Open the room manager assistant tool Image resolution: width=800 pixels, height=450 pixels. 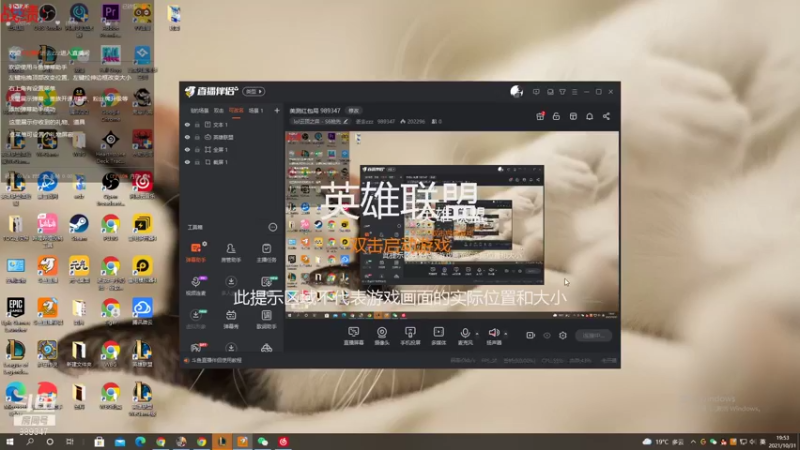tap(231, 252)
